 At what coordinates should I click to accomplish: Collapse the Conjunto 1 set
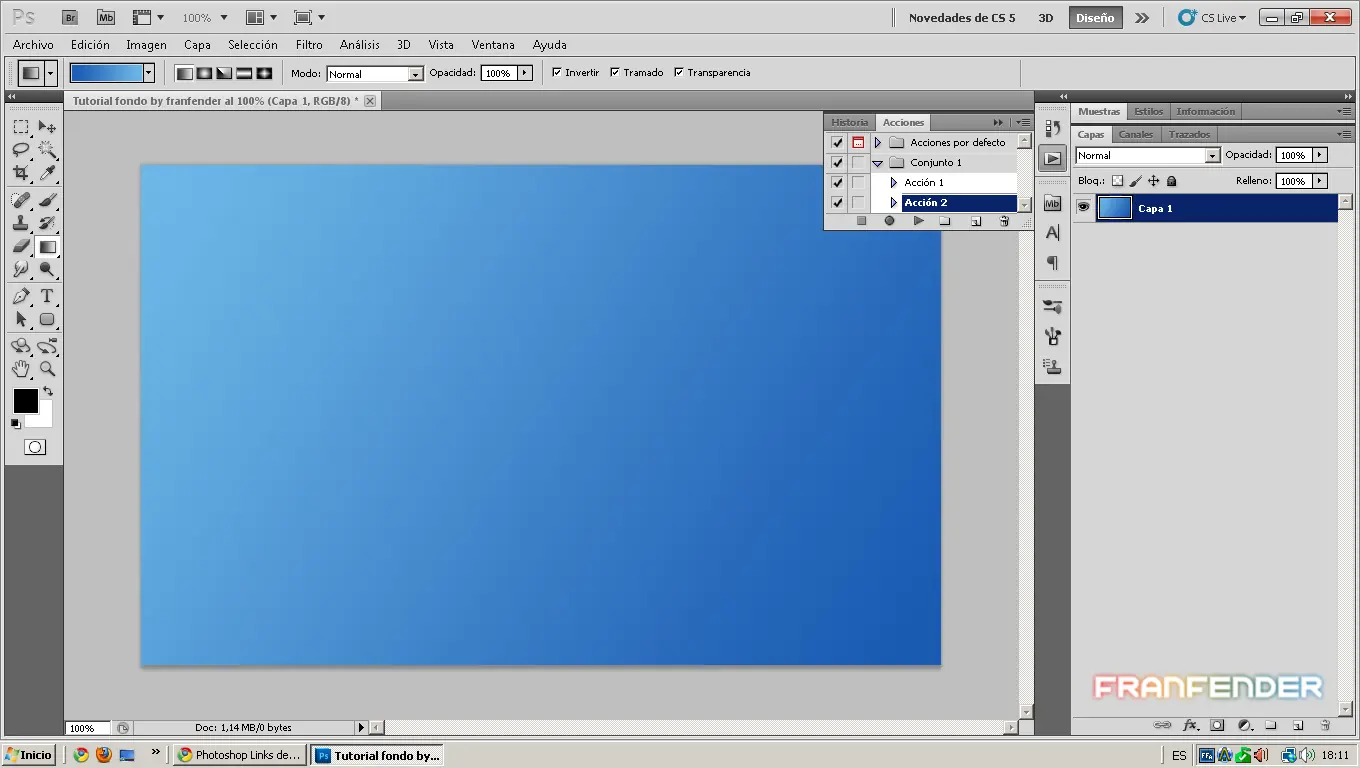878,162
